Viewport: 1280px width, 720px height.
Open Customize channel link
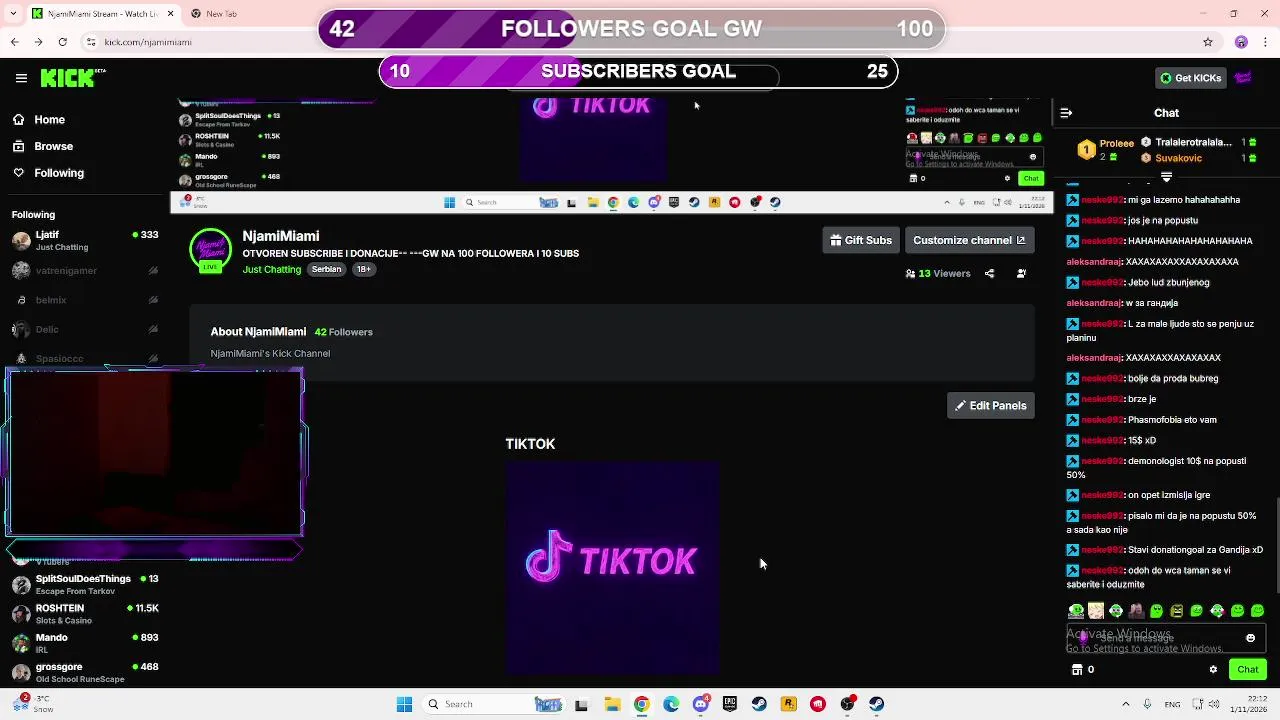(x=969, y=240)
